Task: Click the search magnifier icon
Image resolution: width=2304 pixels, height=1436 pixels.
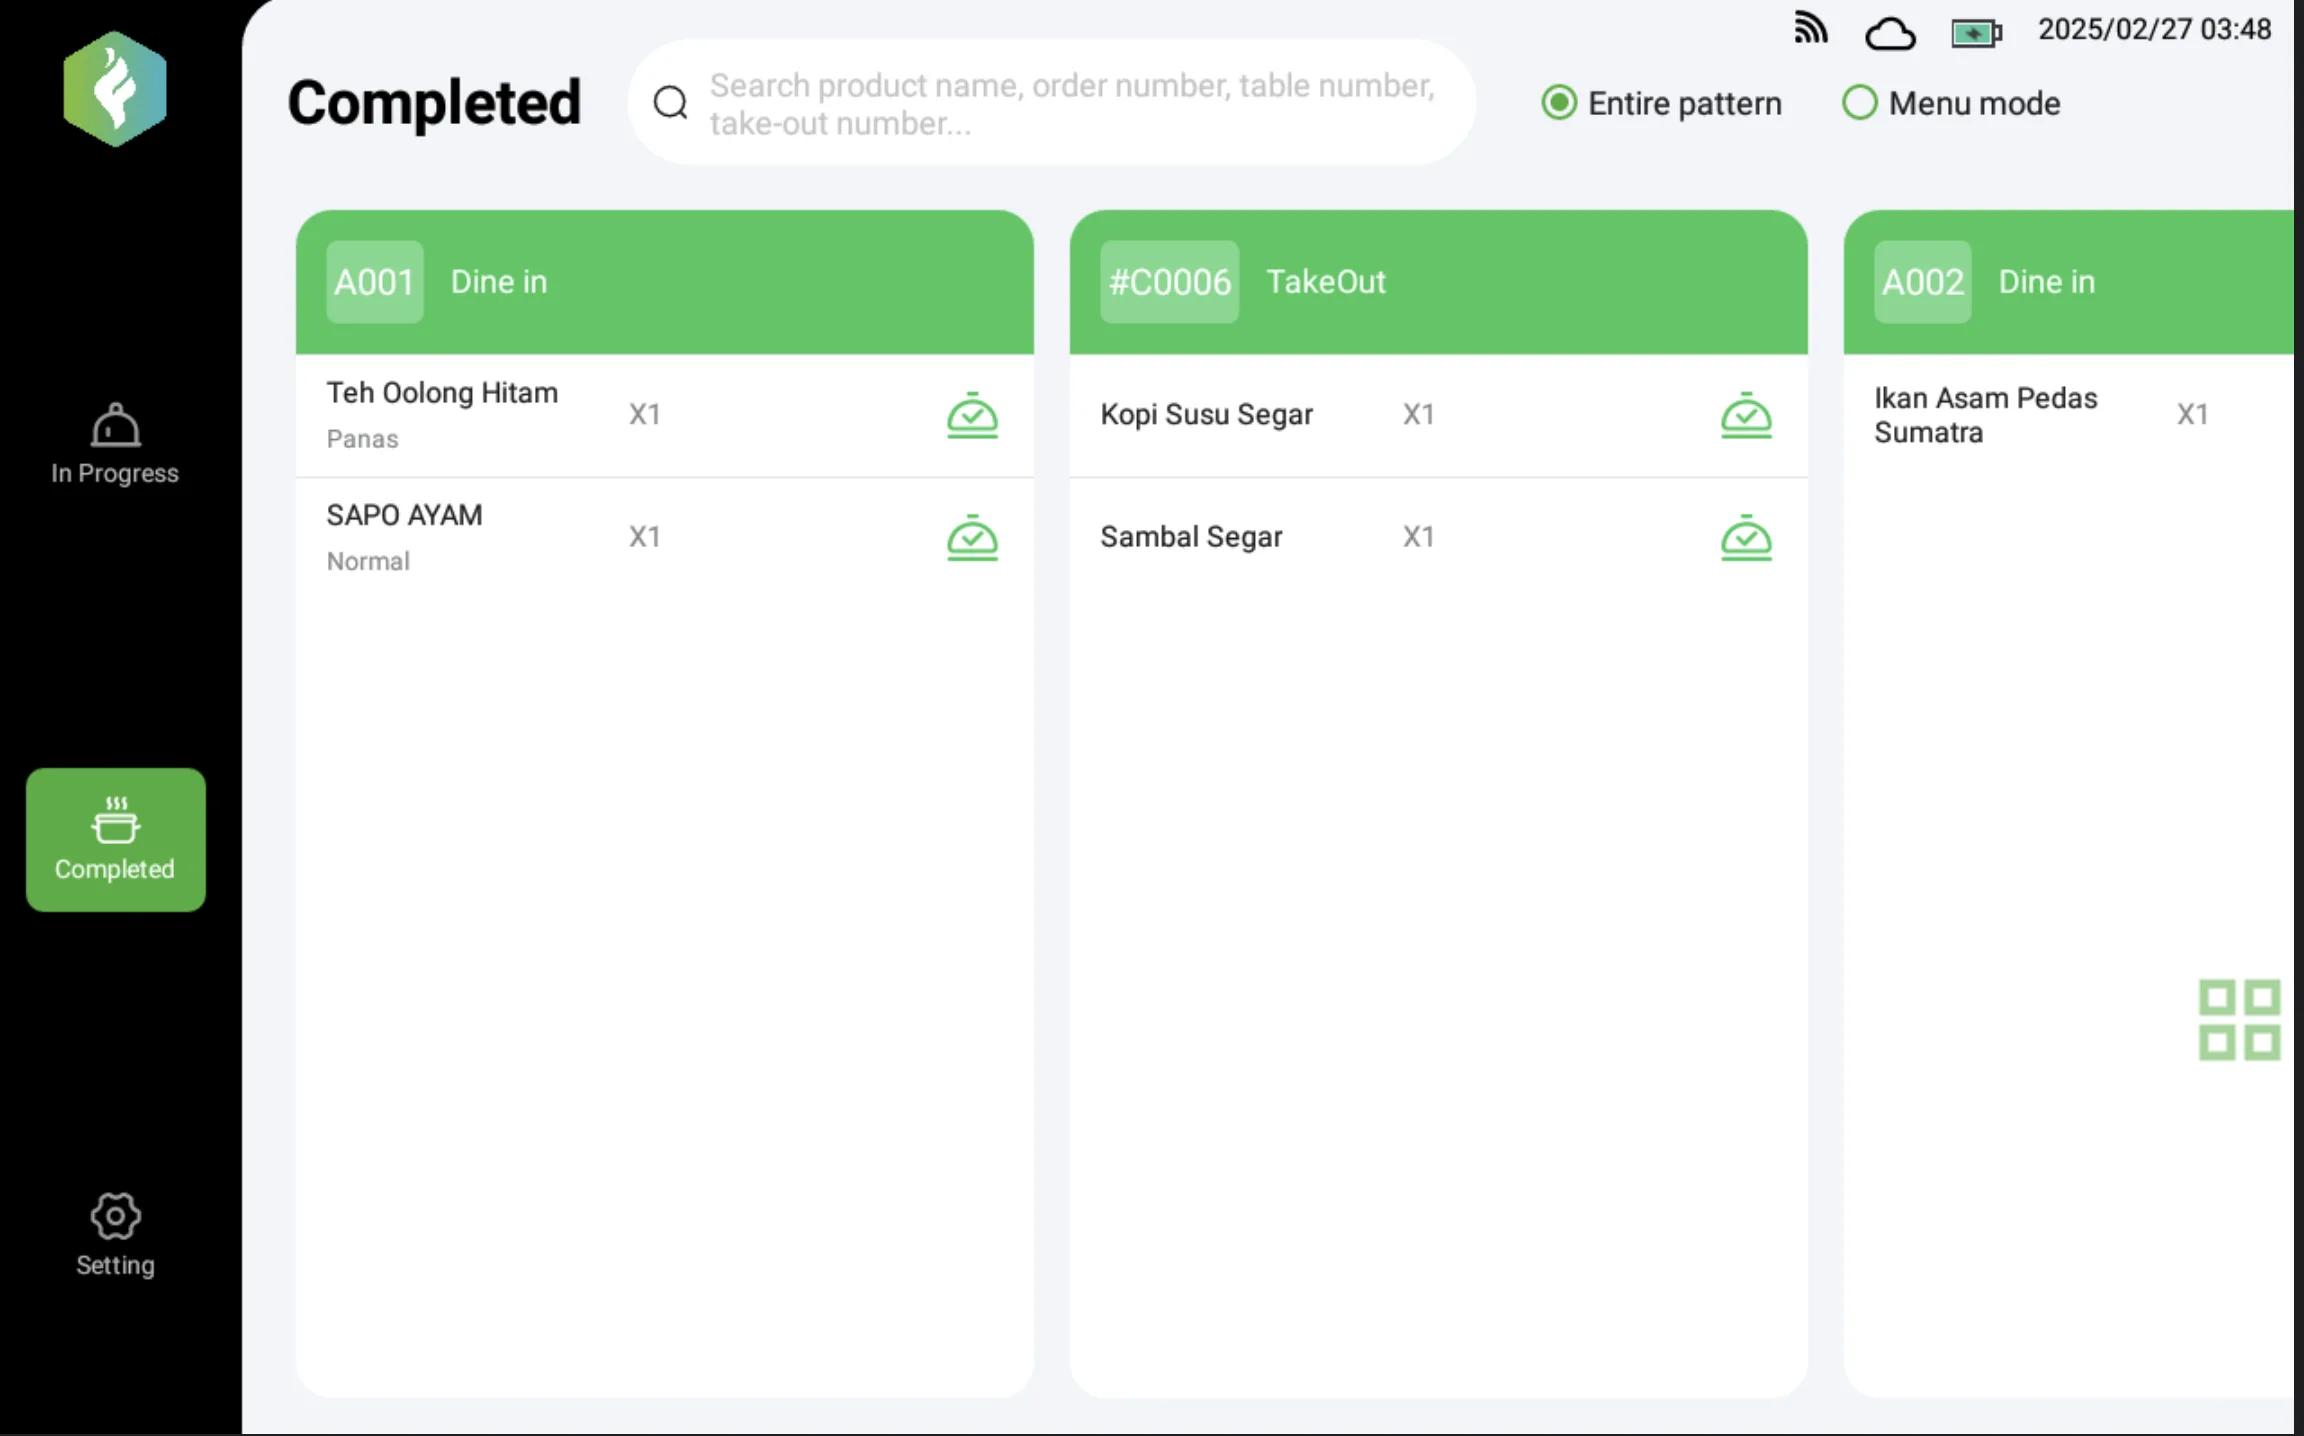Action: click(x=671, y=103)
